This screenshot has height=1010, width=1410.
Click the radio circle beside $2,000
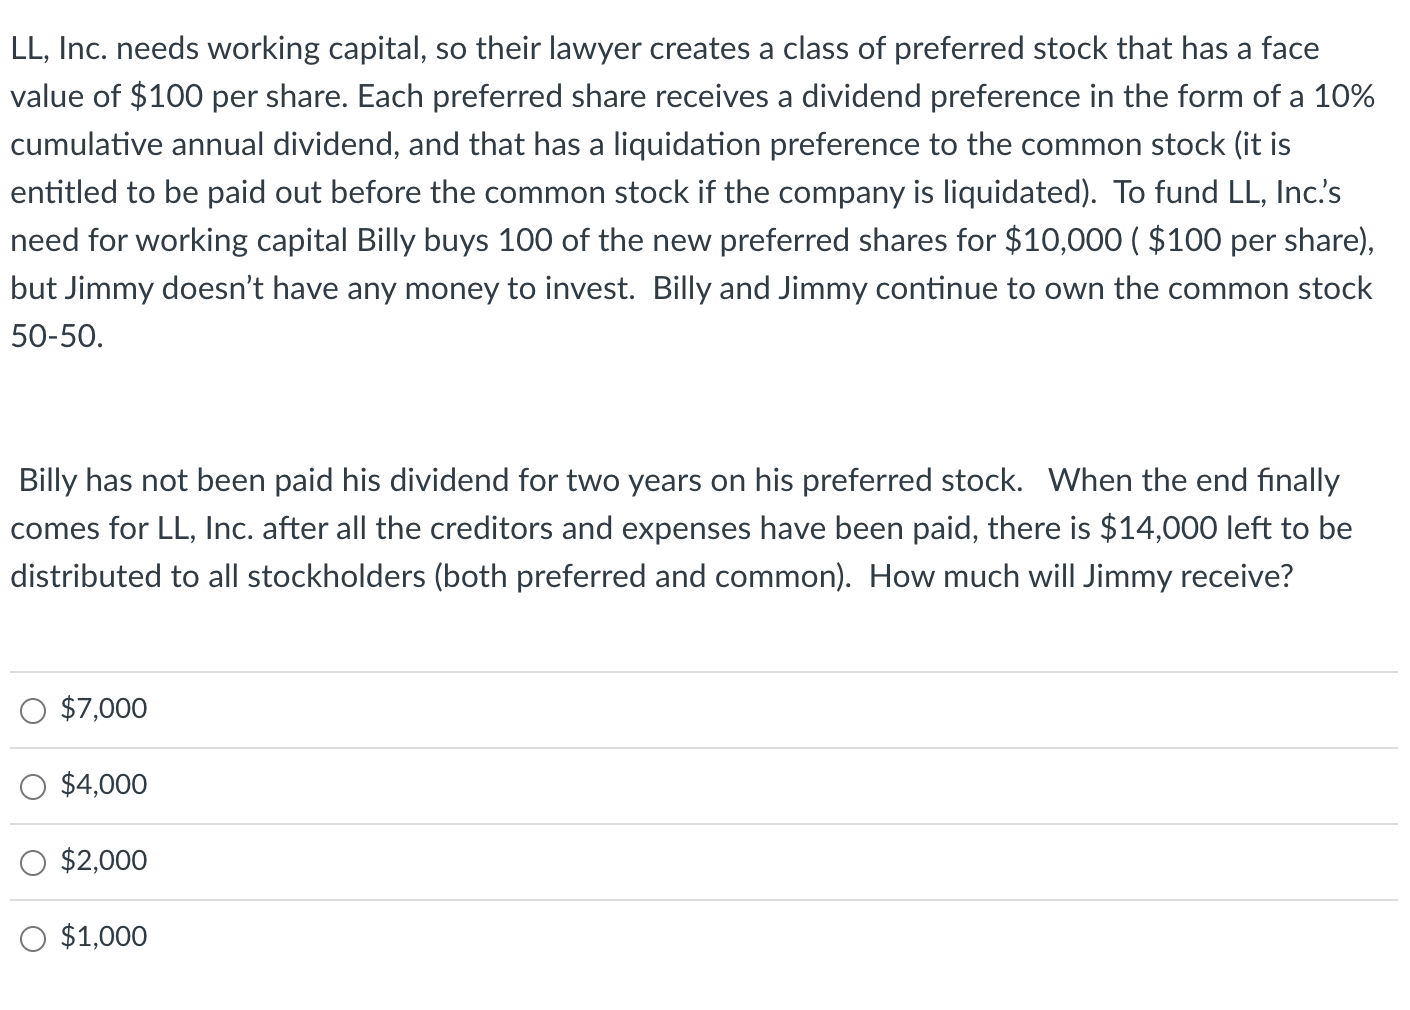tap(33, 861)
